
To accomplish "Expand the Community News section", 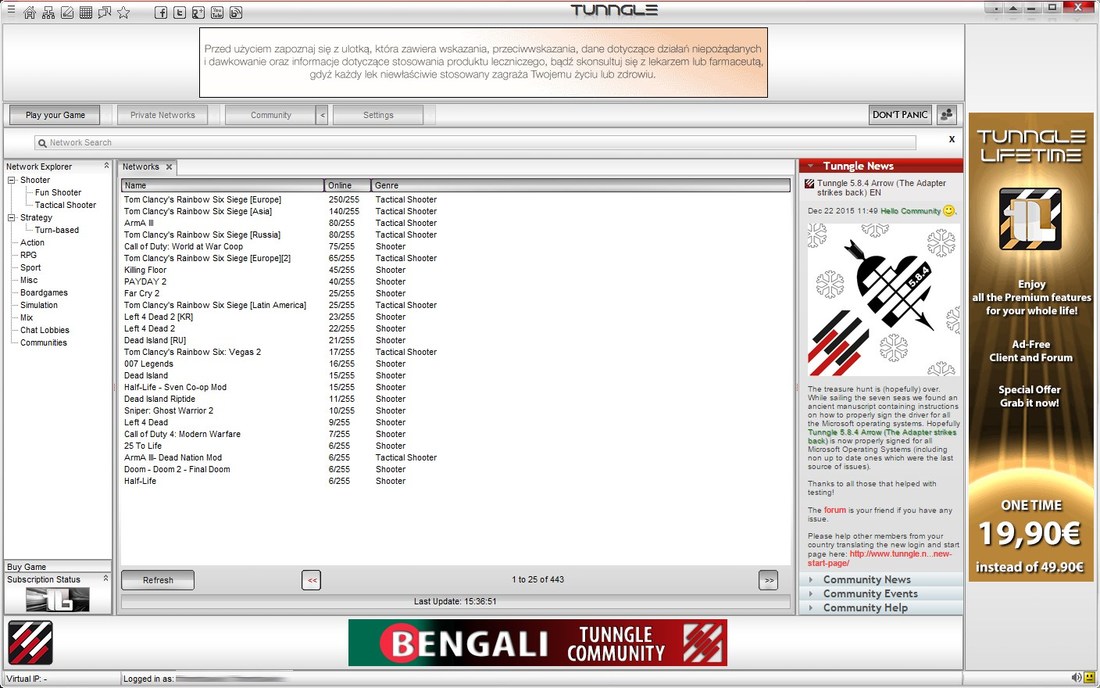I will (x=880, y=579).
